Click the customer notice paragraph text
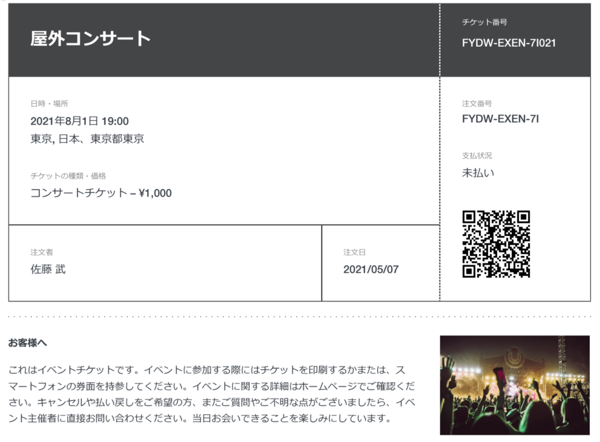 tap(212, 394)
